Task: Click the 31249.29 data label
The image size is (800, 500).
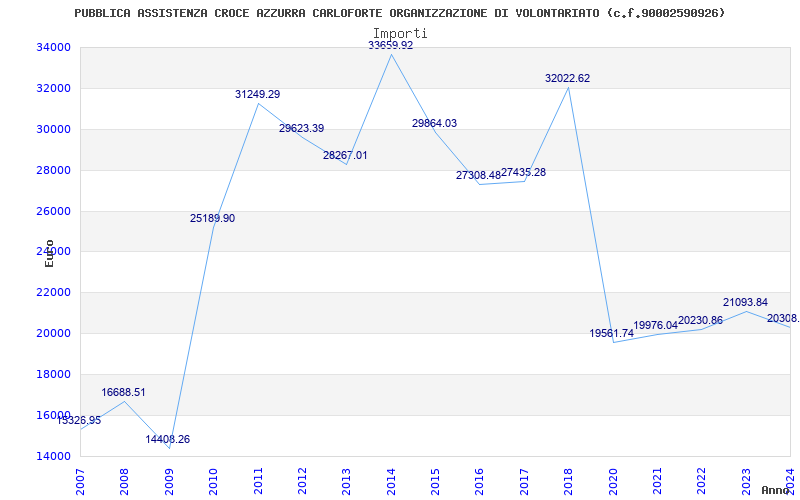Action: click(258, 94)
